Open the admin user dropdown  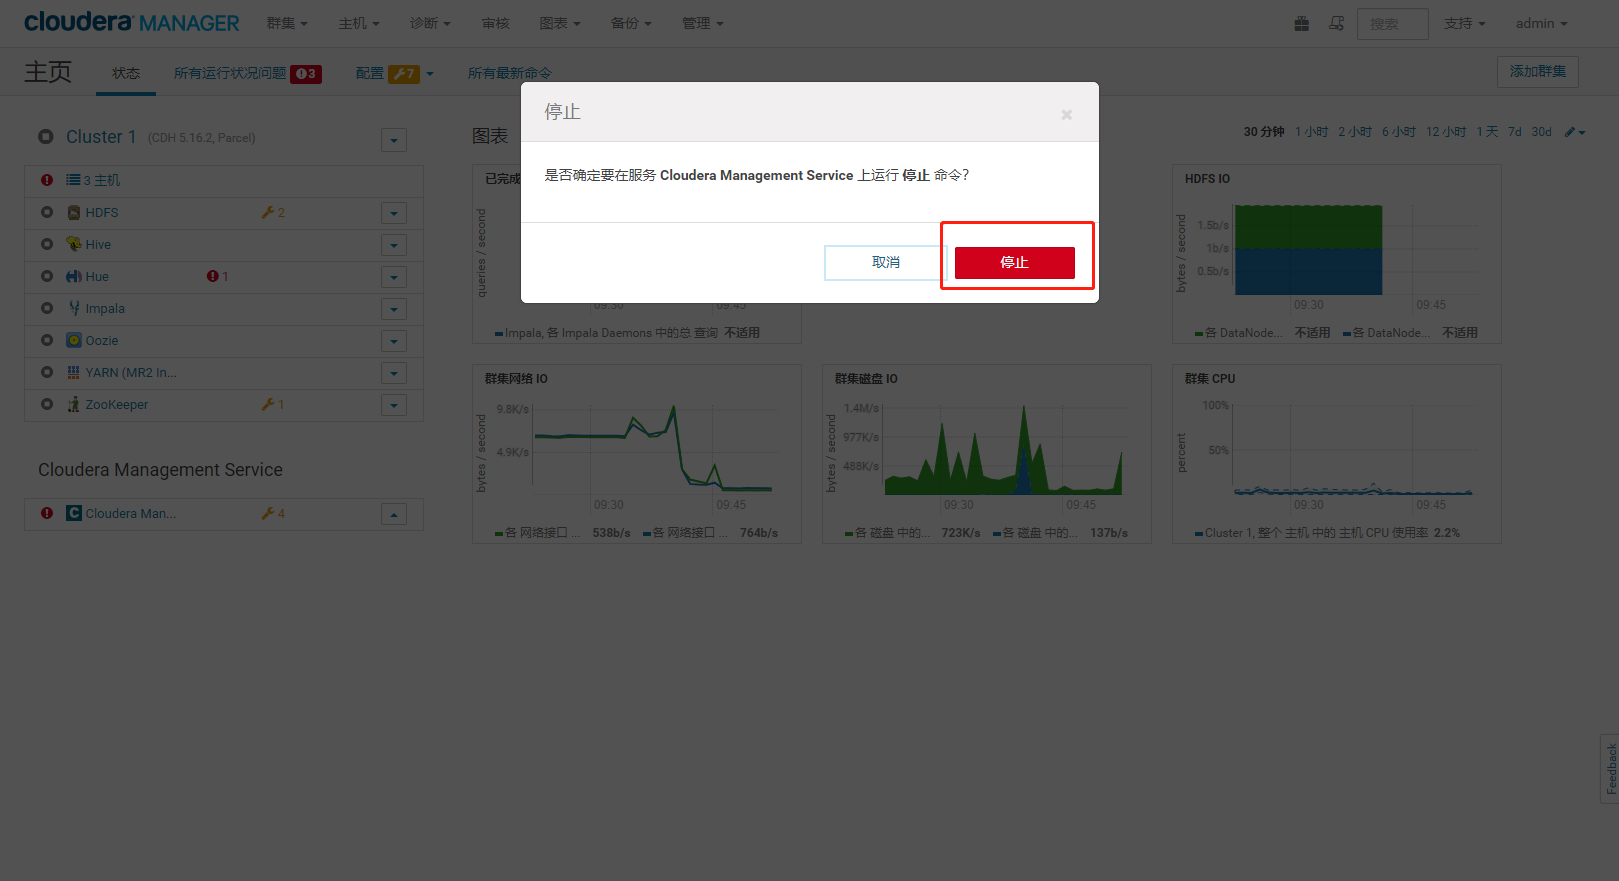point(1541,23)
